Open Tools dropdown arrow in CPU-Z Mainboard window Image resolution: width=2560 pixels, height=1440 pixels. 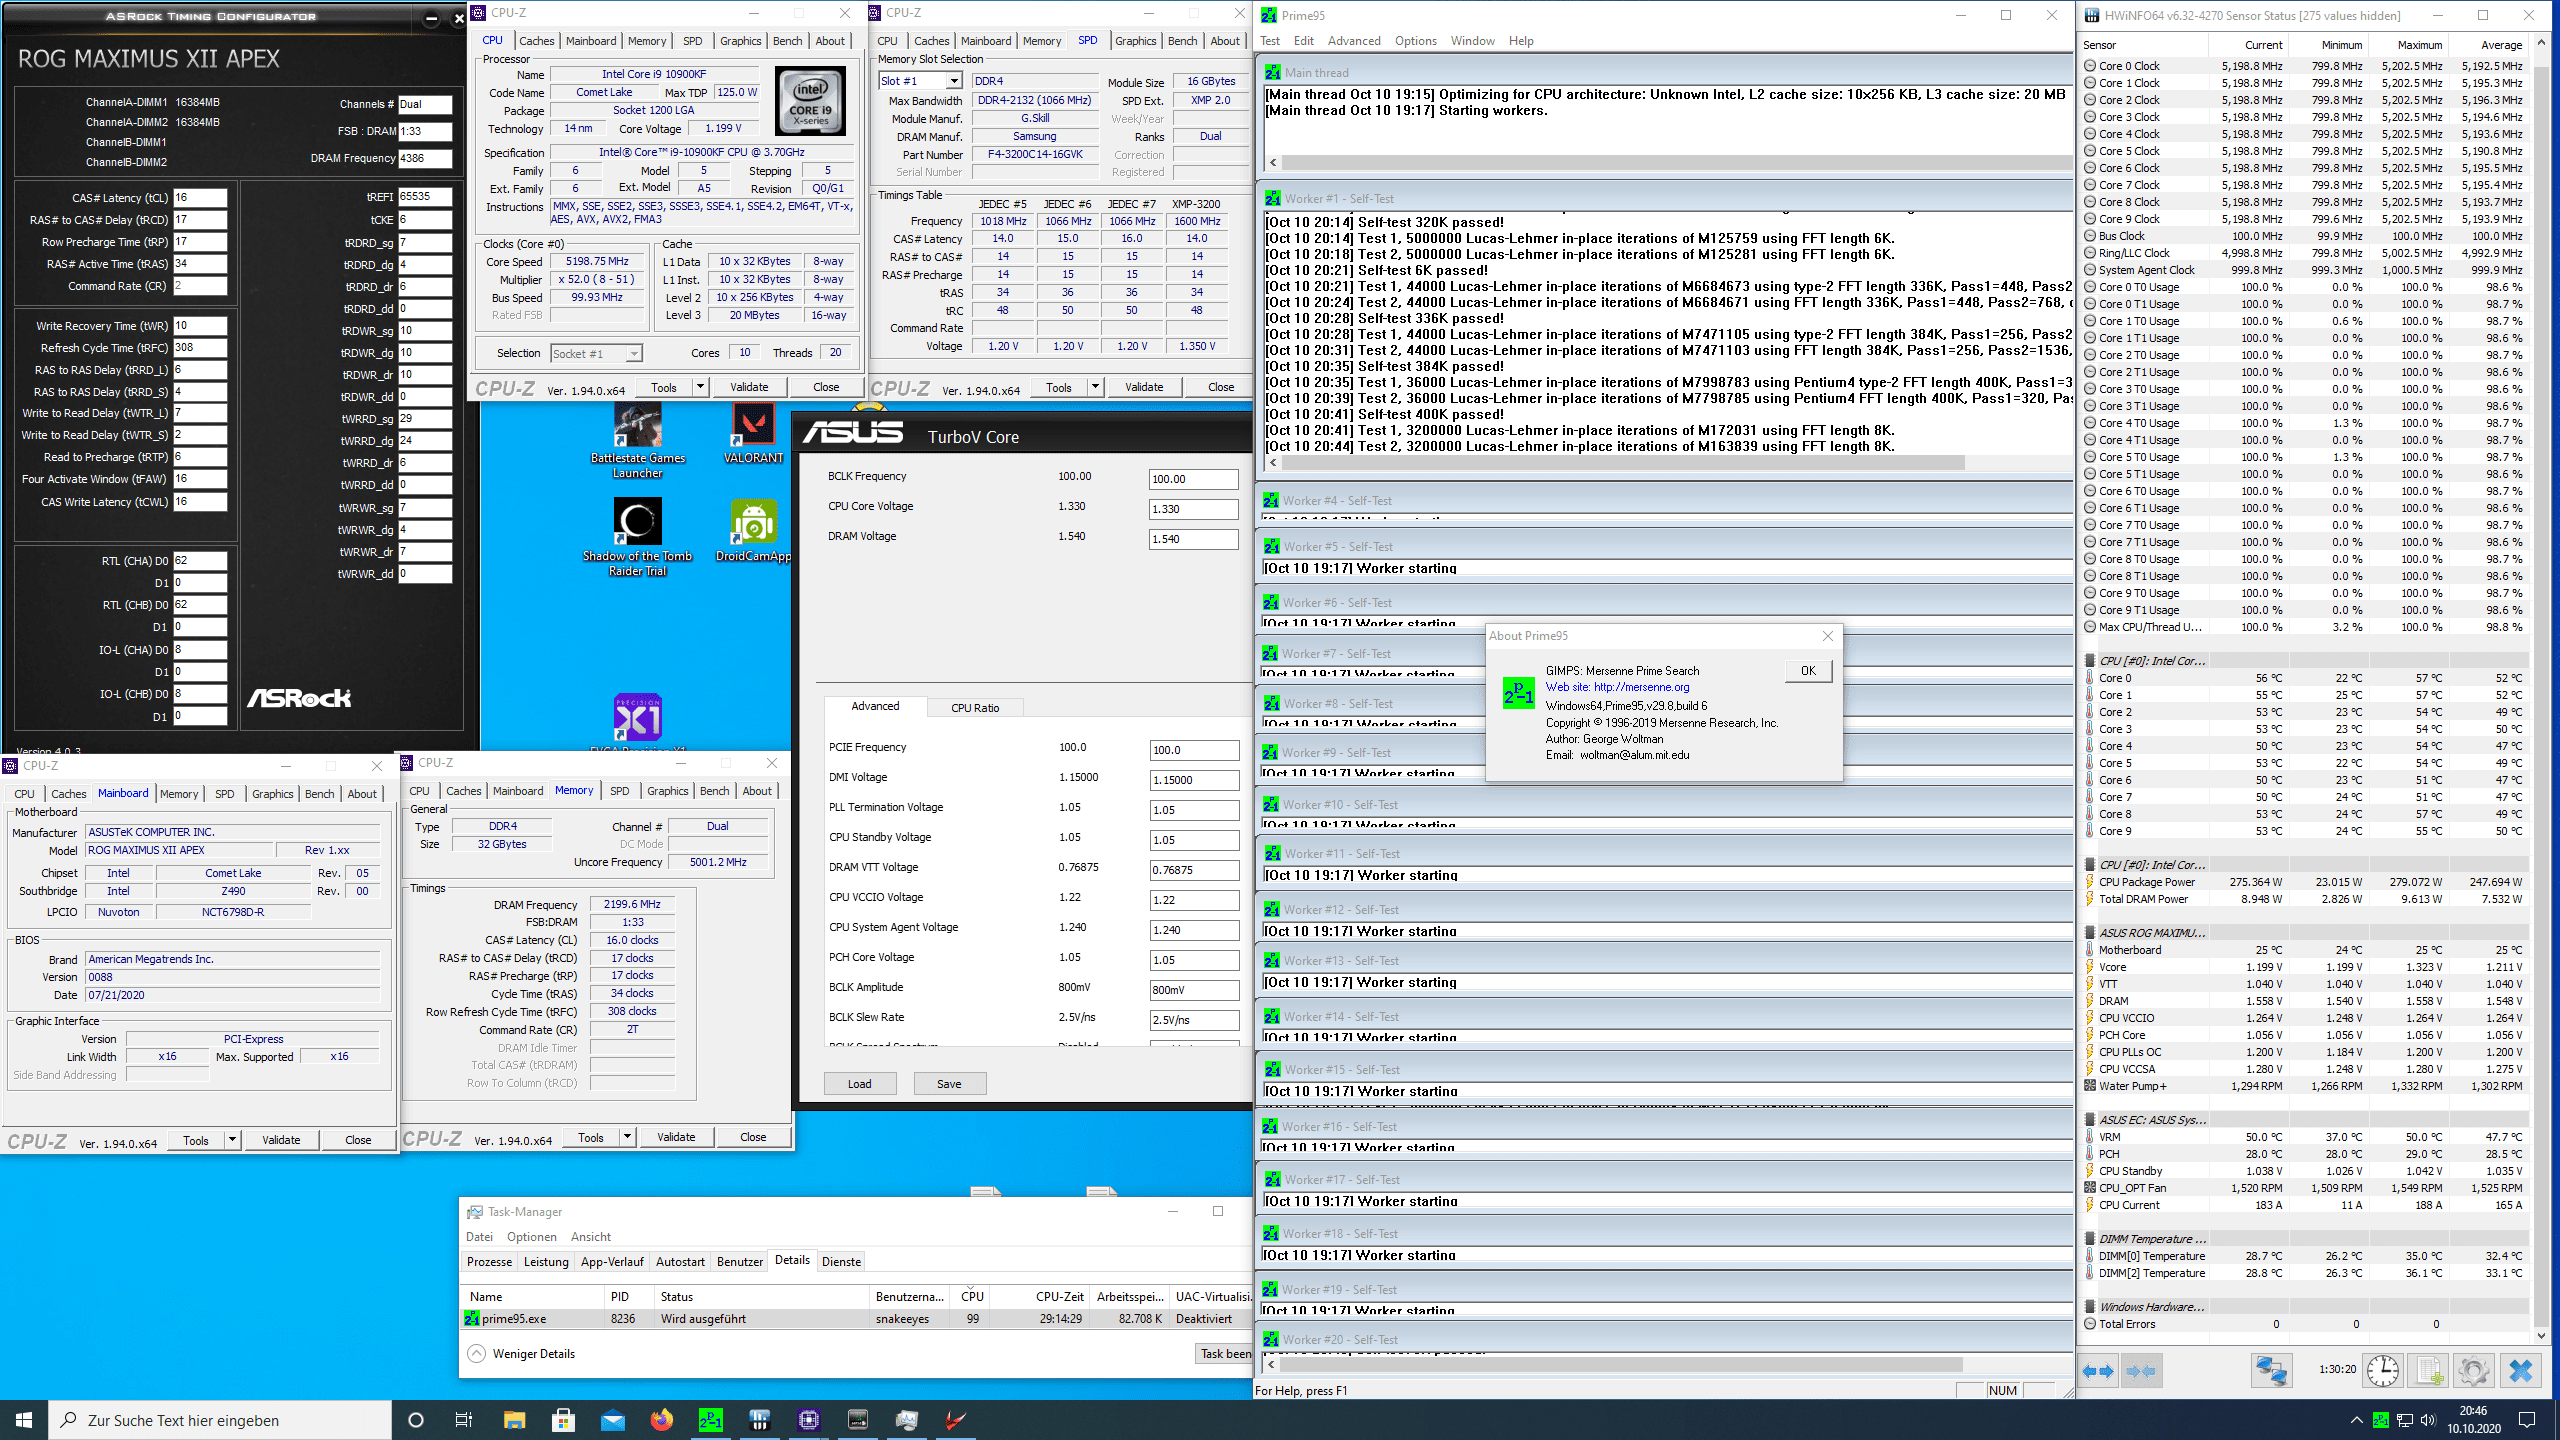coord(233,1140)
